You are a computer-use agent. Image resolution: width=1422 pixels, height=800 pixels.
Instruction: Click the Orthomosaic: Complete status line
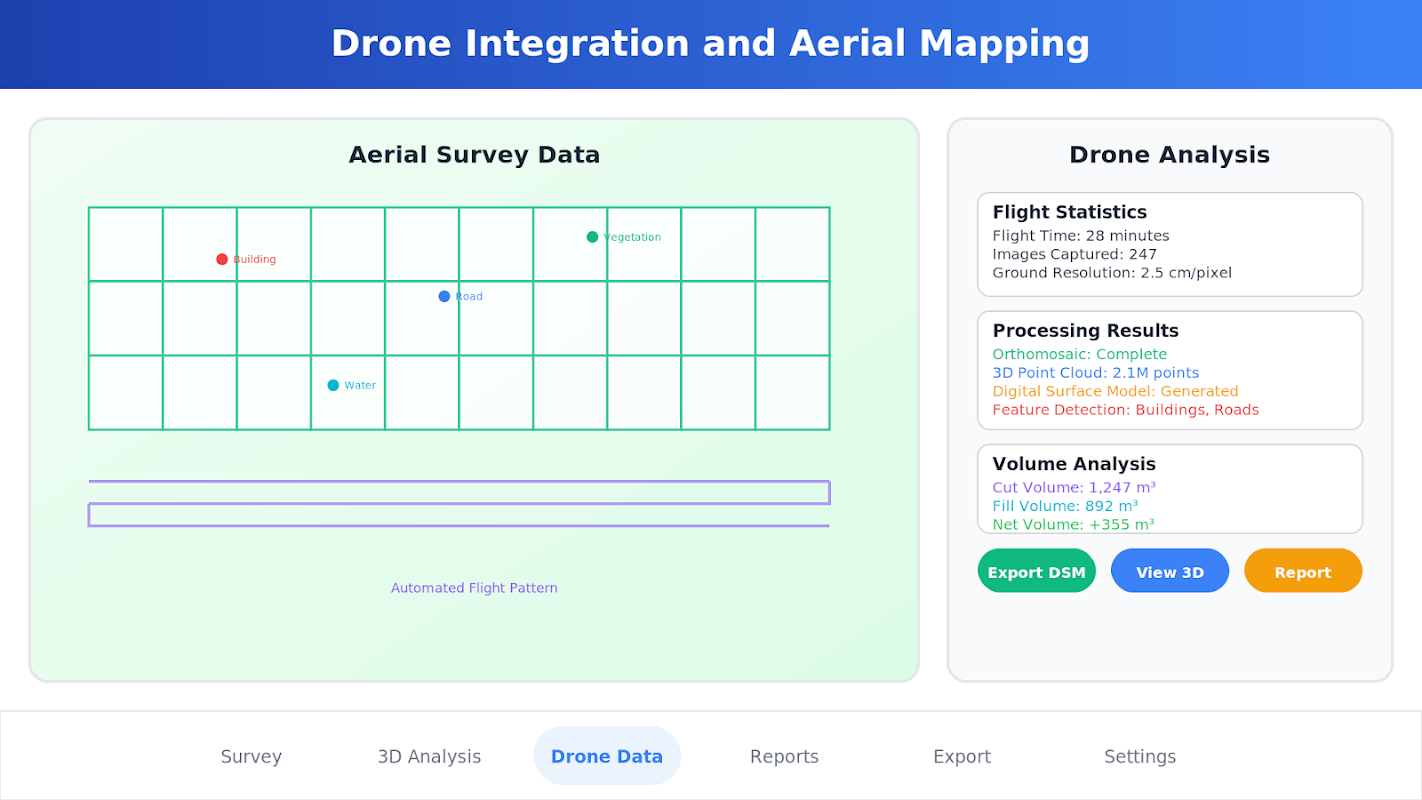coord(1079,354)
